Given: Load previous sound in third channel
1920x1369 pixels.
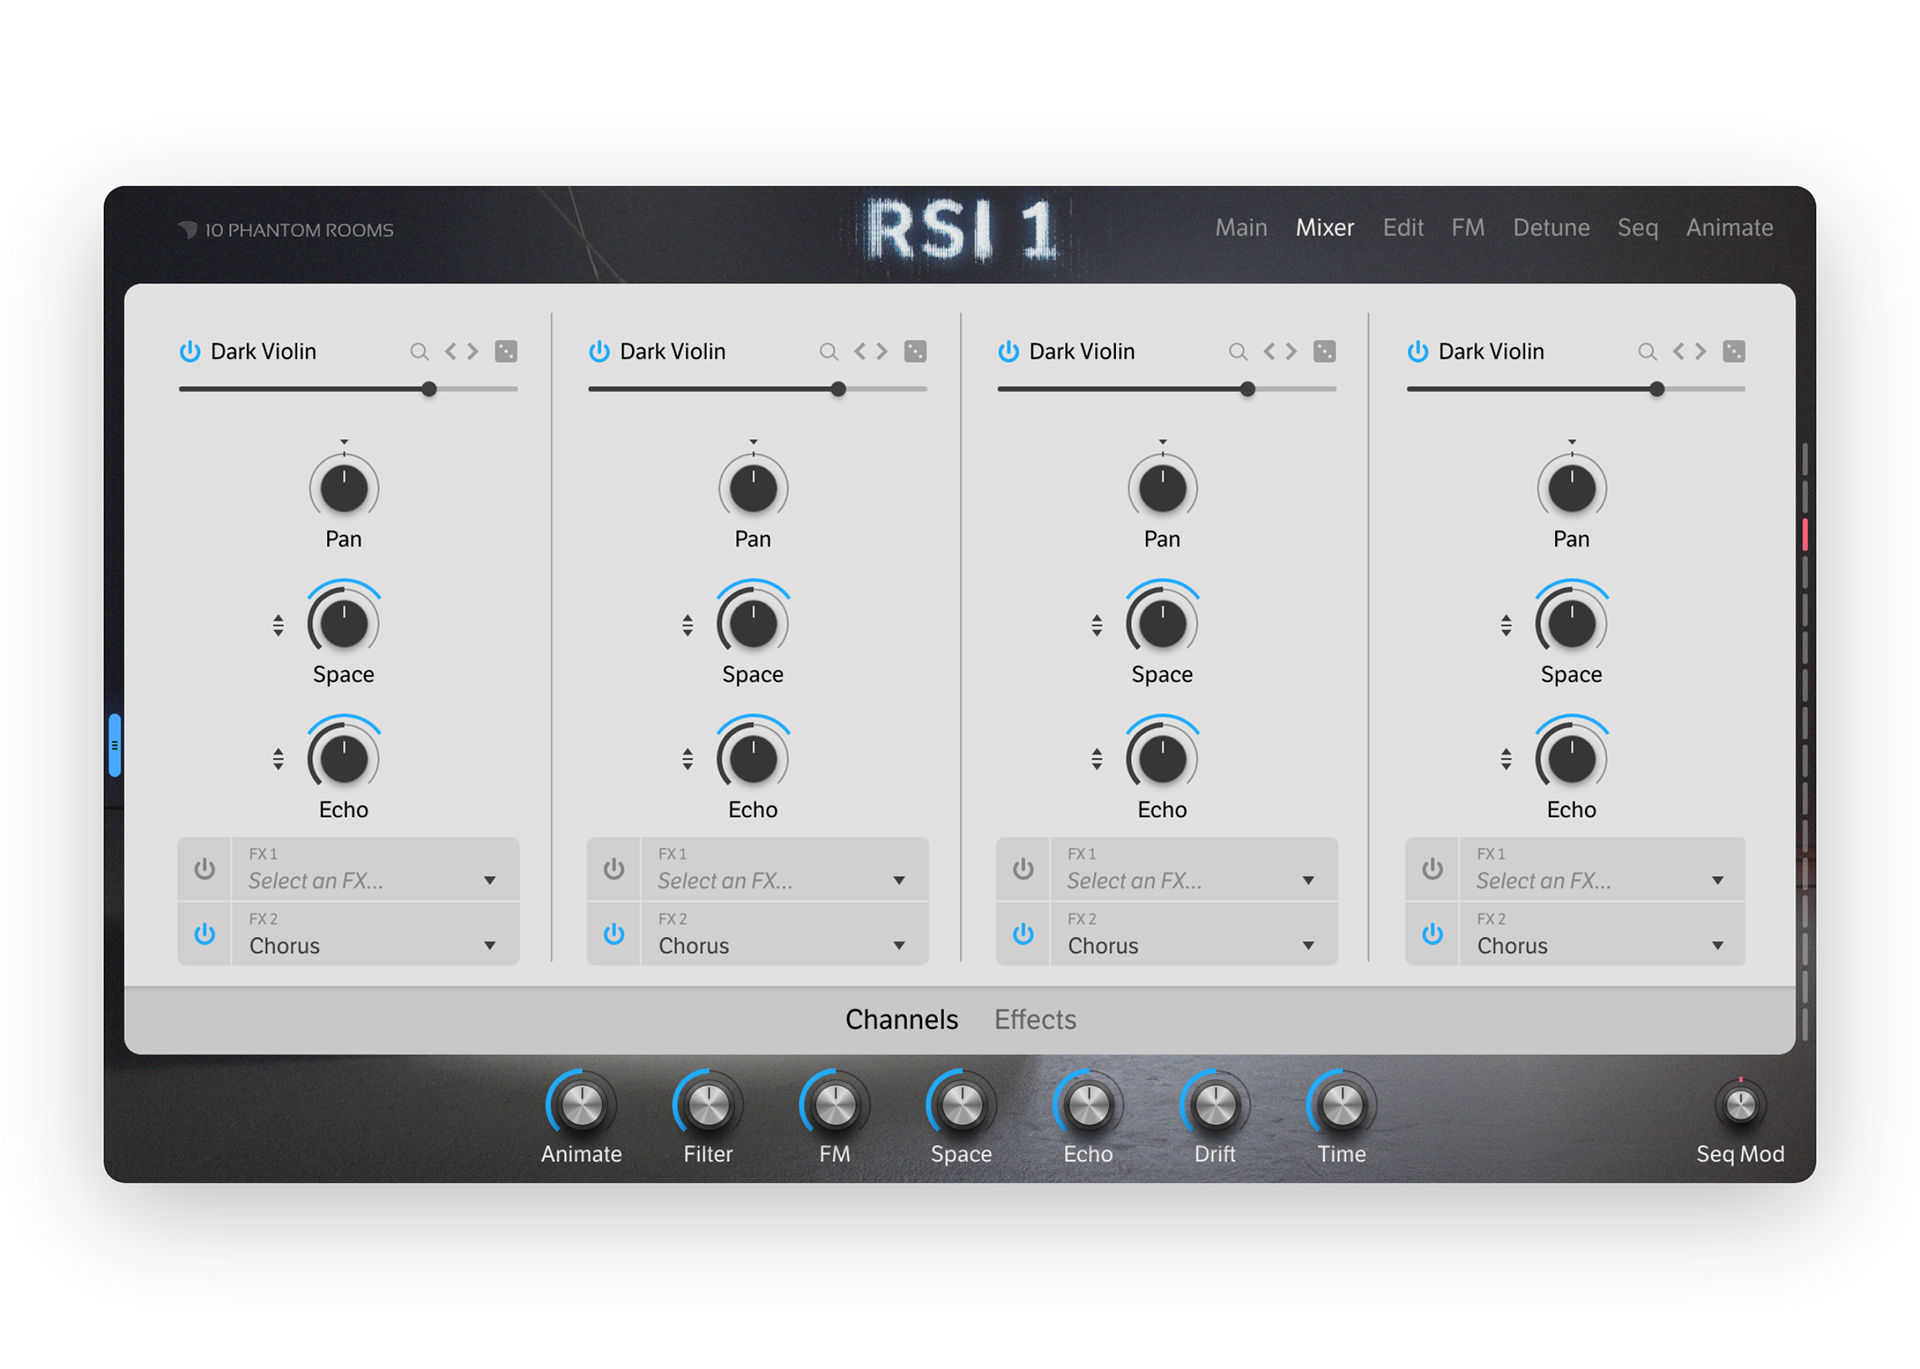Looking at the screenshot, I should click(1270, 351).
